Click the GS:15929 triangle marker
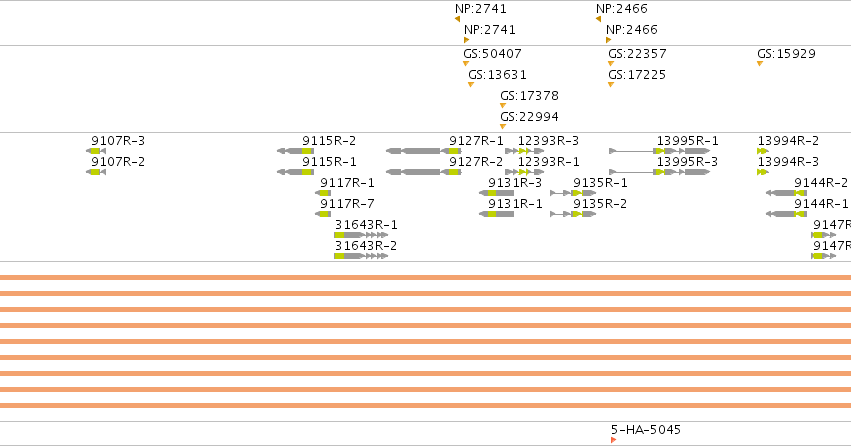The width and height of the screenshot is (851, 446). (x=760, y=63)
